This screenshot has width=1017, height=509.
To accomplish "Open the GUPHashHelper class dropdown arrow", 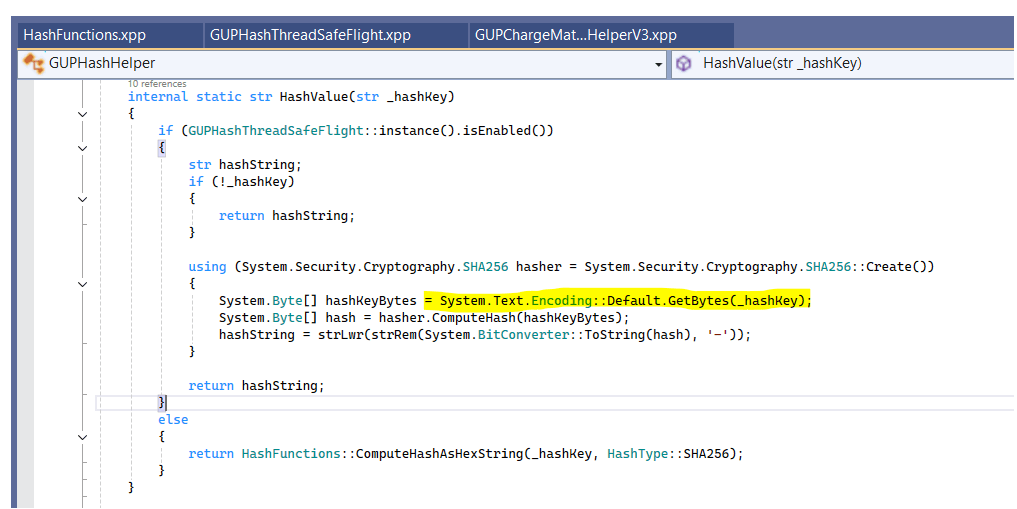I will [658, 64].
